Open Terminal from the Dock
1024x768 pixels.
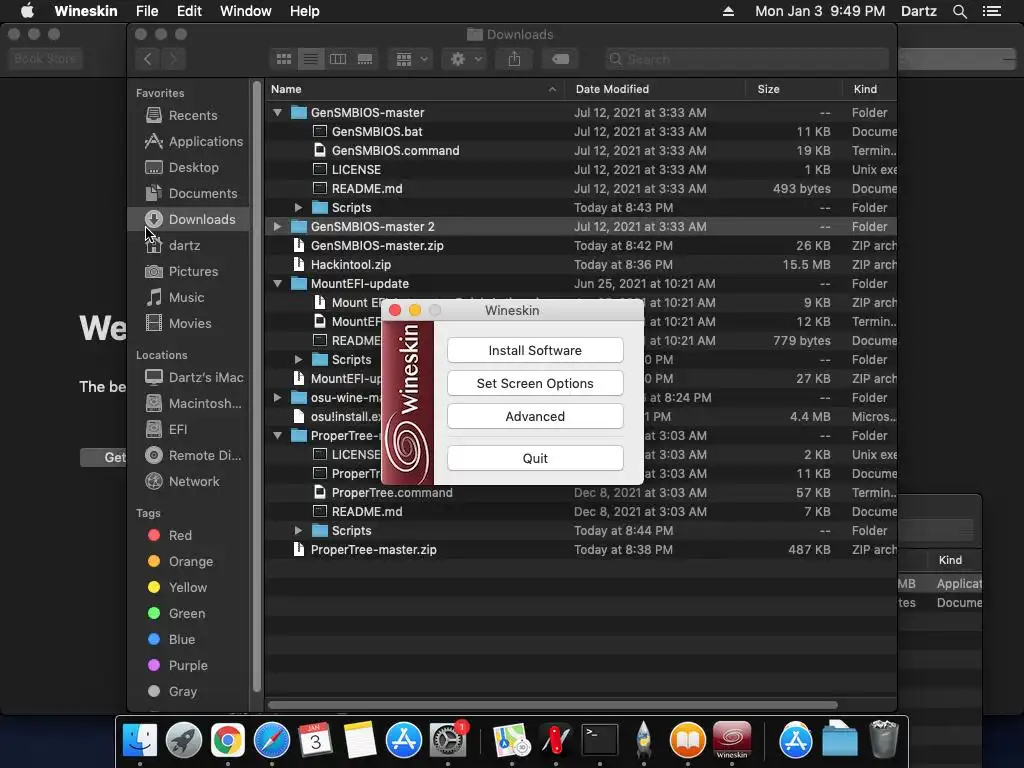(x=600, y=741)
